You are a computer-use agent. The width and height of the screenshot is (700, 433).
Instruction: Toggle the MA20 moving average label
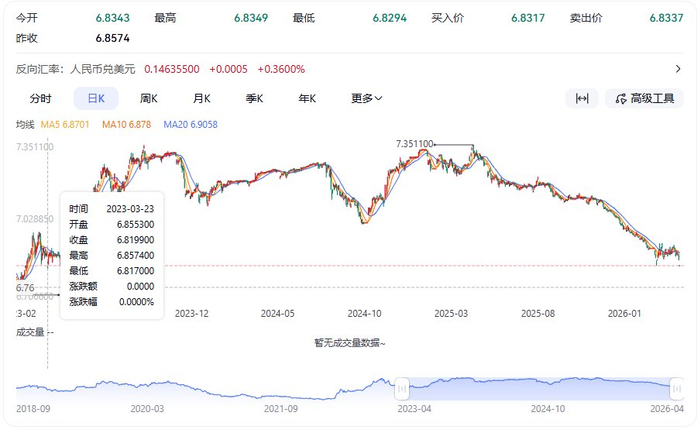(x=190, y=125)
